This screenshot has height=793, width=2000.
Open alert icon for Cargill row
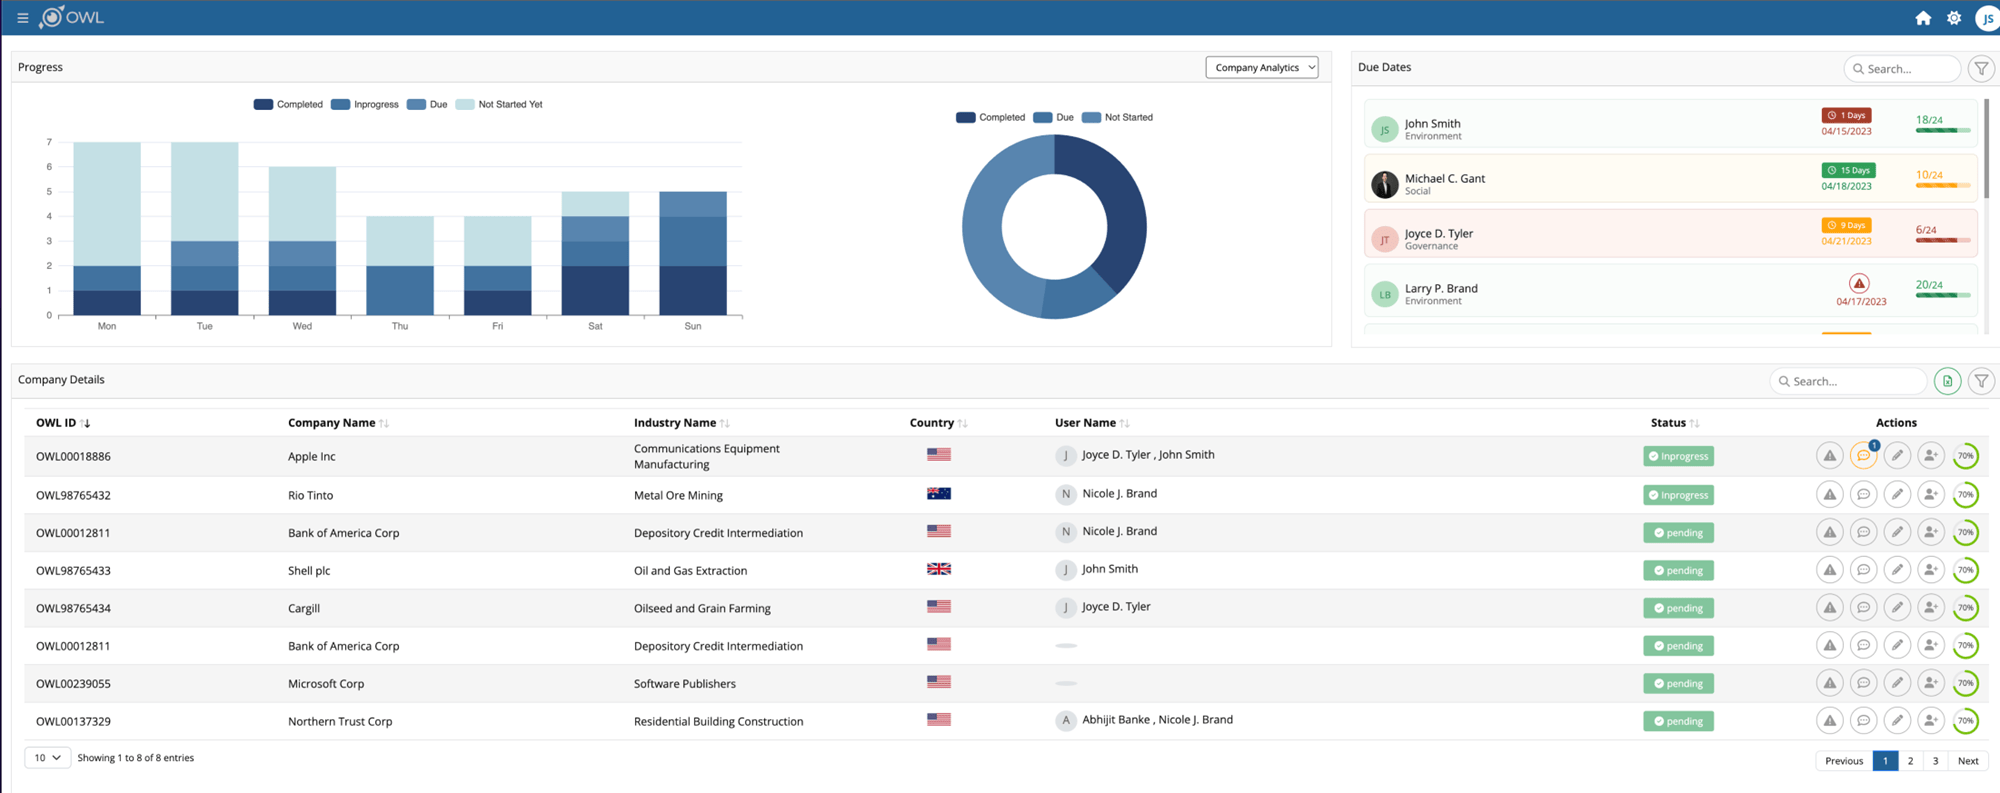point(1830,607)
